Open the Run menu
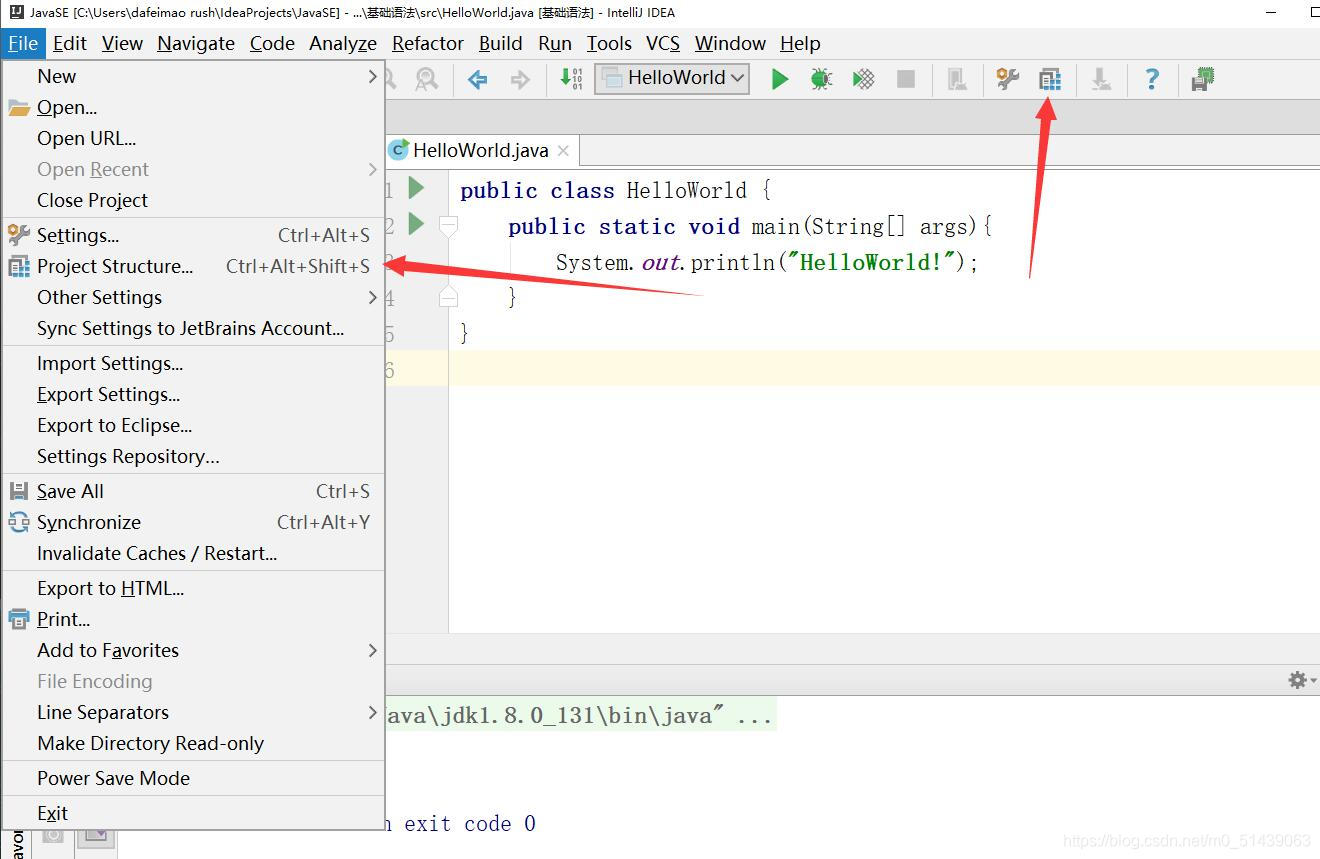This screenshot has height=859, width=1320. pos(555,43)
